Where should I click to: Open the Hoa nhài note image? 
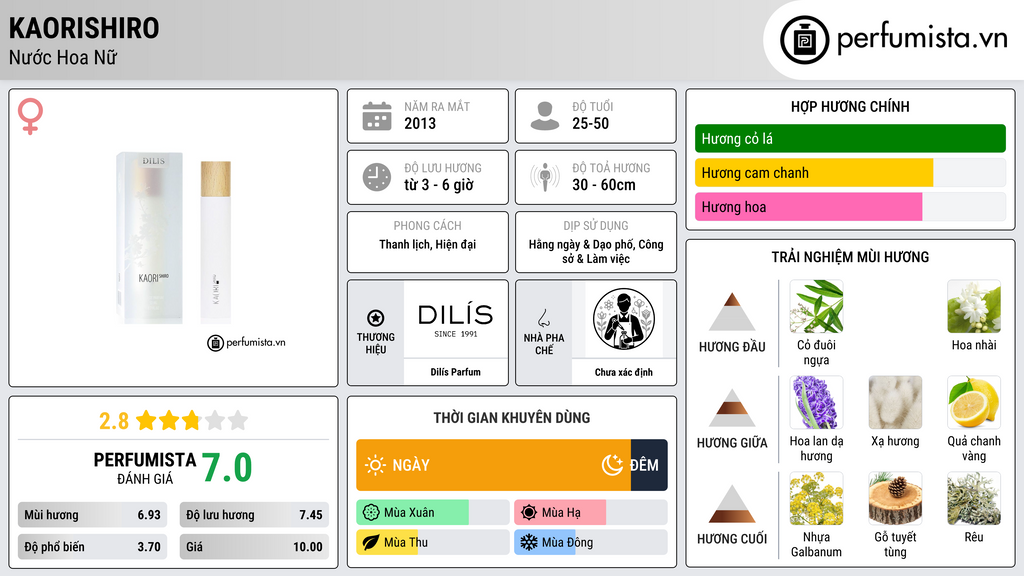pyautogui.click(x=974, y=306)
